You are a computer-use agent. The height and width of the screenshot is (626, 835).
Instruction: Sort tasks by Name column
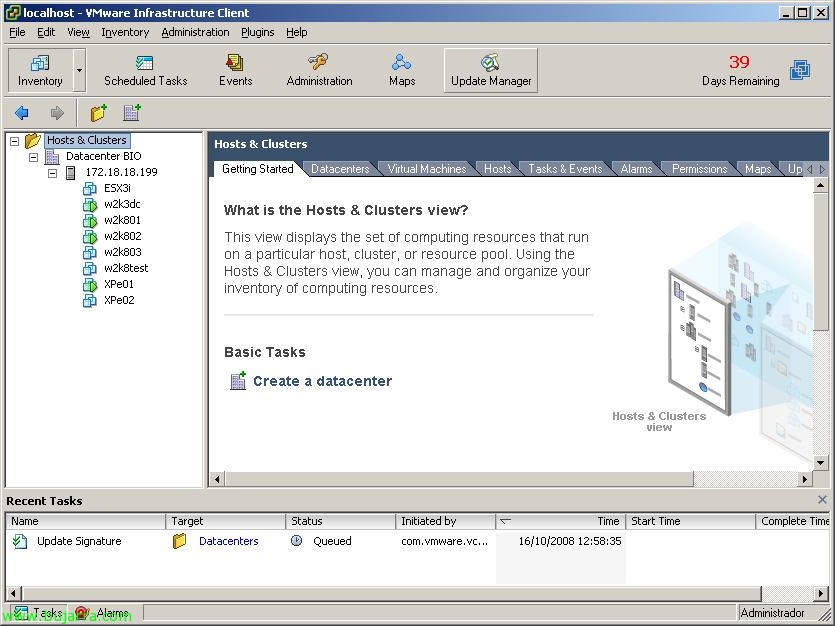click(x=85, y=521)
